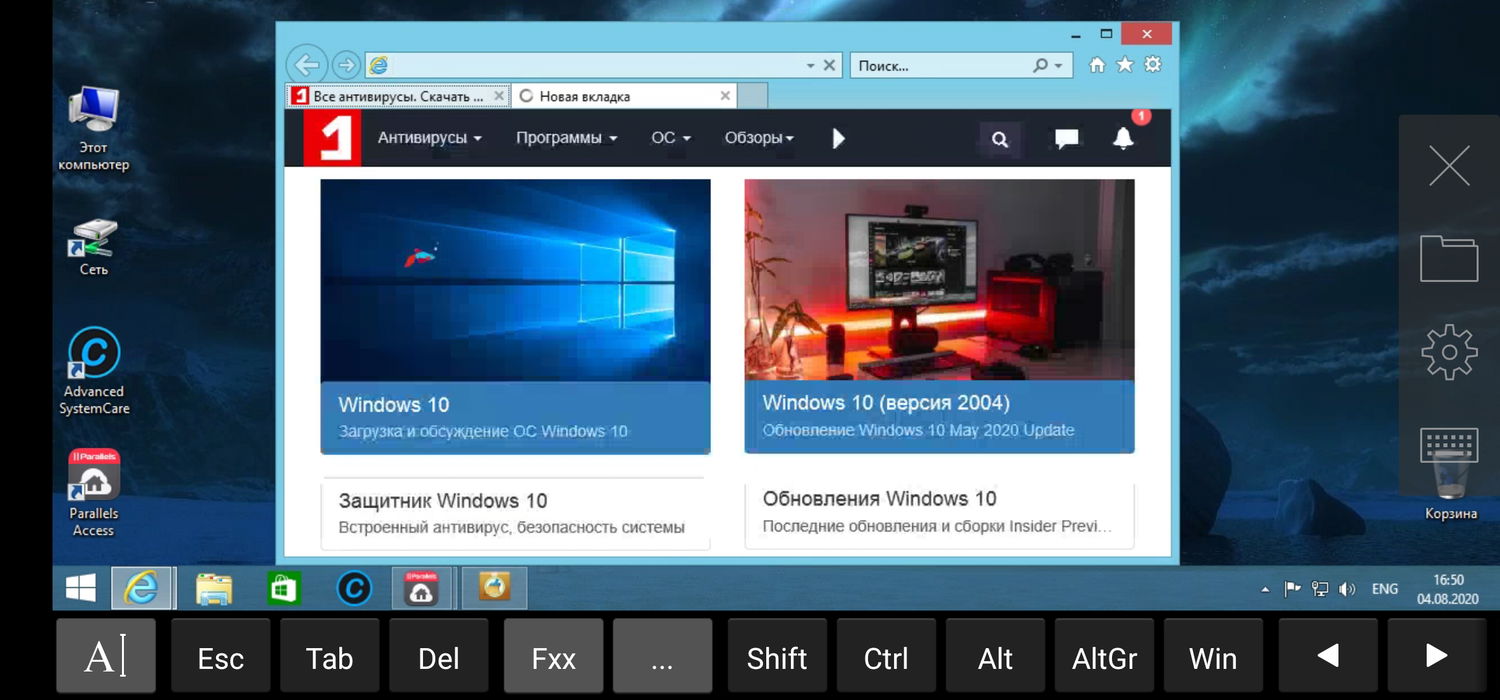1500x700 pixels.
Task: Tap the Del key button
Action: [439, 658]
